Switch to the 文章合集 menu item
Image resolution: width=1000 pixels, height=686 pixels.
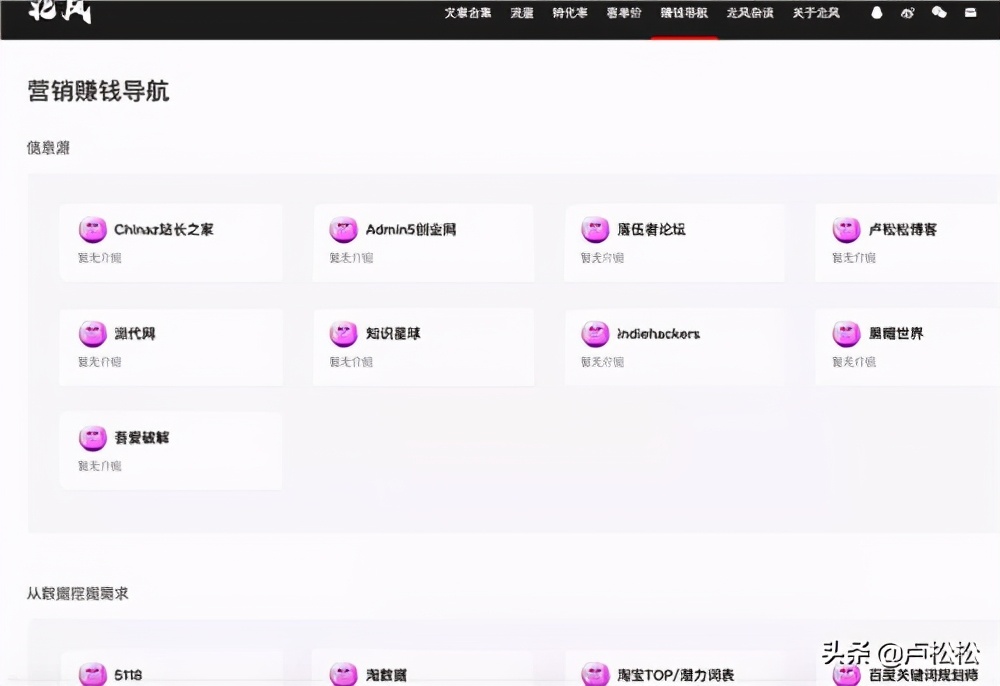[x=467, y=13]
